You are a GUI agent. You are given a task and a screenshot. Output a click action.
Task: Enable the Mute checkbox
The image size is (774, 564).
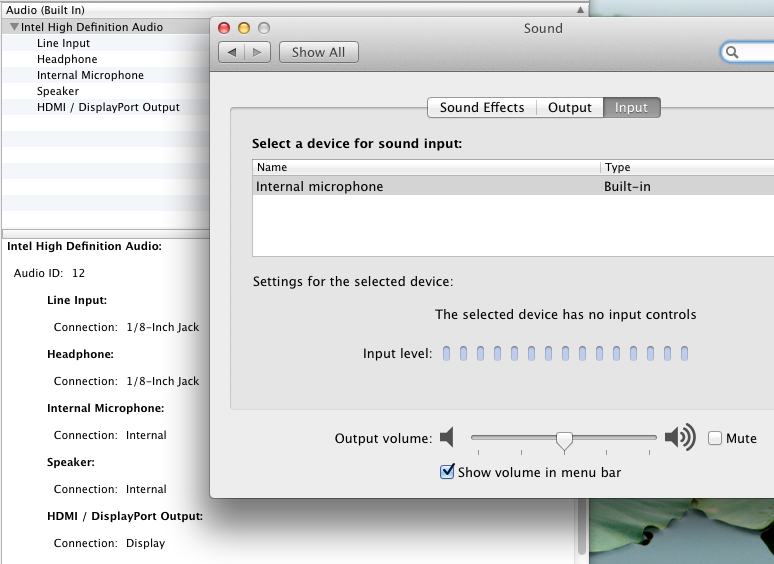coord(715,438)
